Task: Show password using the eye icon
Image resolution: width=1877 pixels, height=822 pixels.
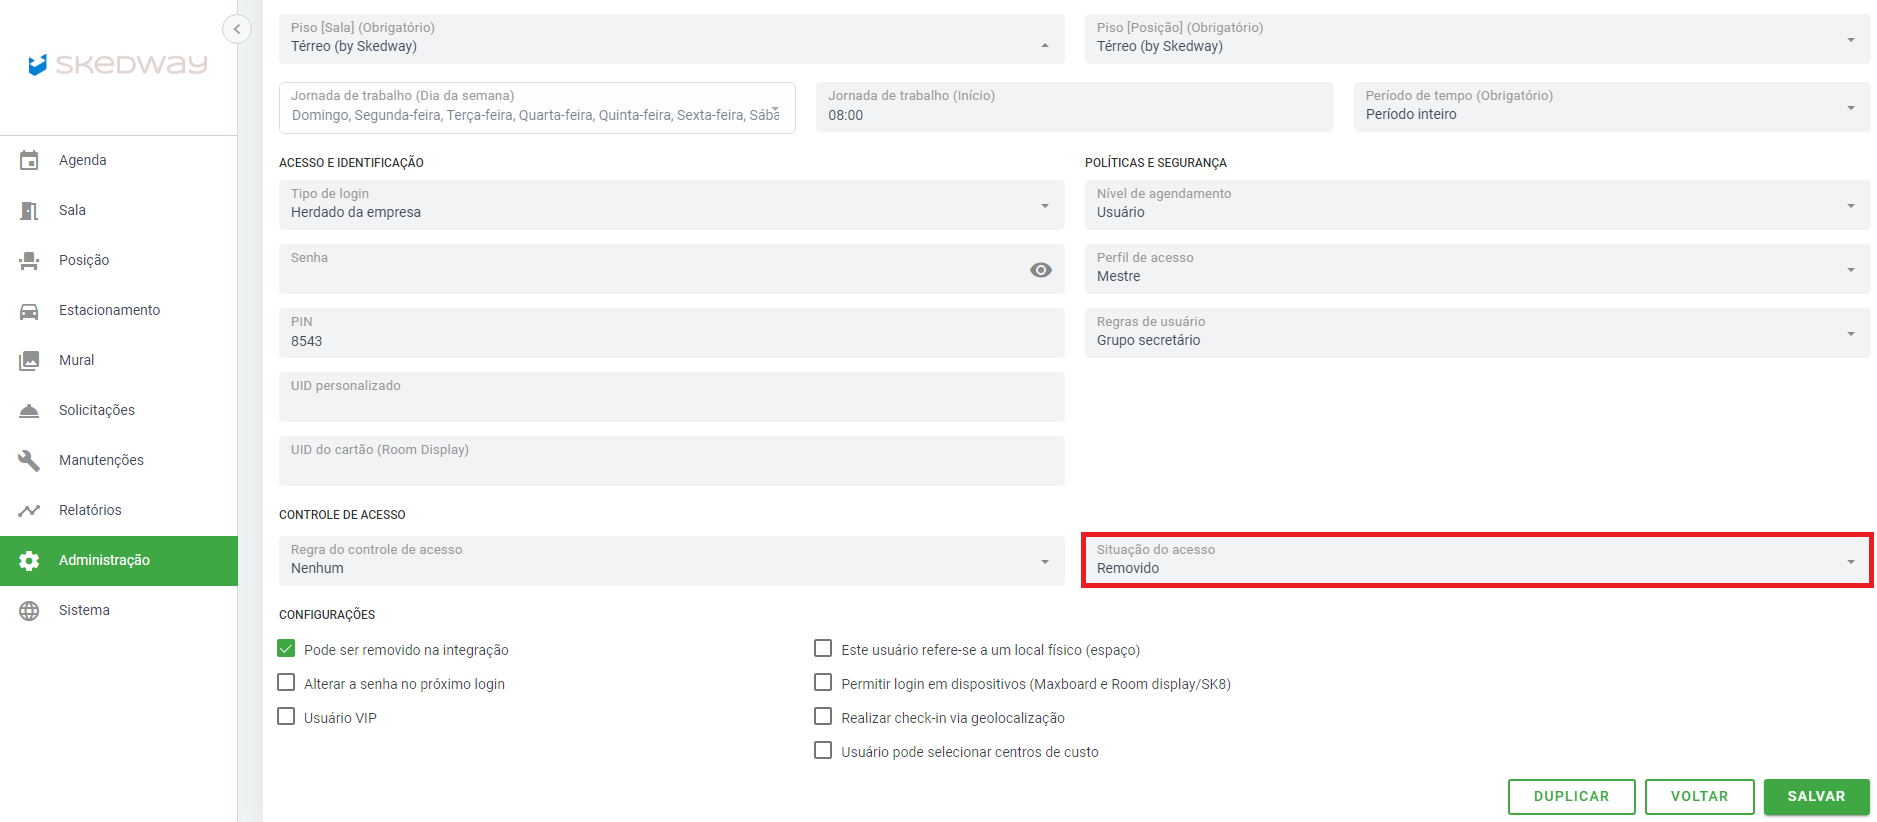Action: coord(1040,270)
